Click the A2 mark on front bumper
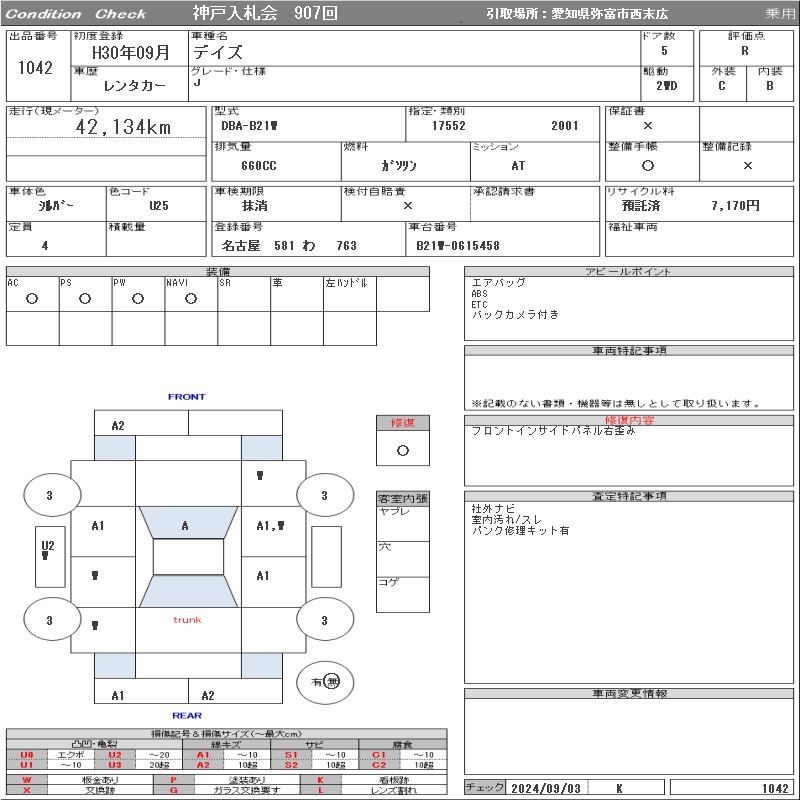This screenshot has height=800, width=800. click(x=118, y=425)
